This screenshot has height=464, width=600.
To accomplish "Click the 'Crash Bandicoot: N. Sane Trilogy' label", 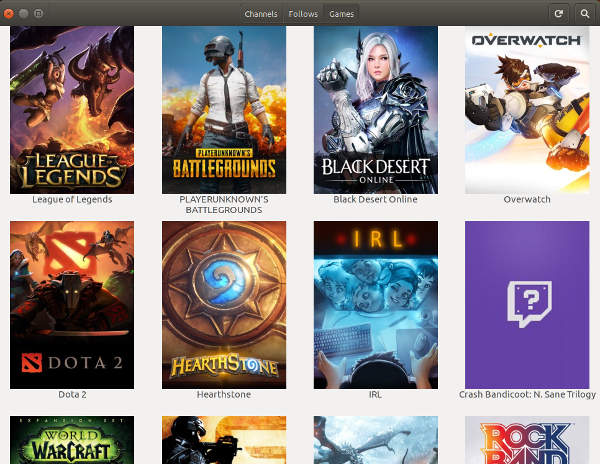I will tap(527, 394).
